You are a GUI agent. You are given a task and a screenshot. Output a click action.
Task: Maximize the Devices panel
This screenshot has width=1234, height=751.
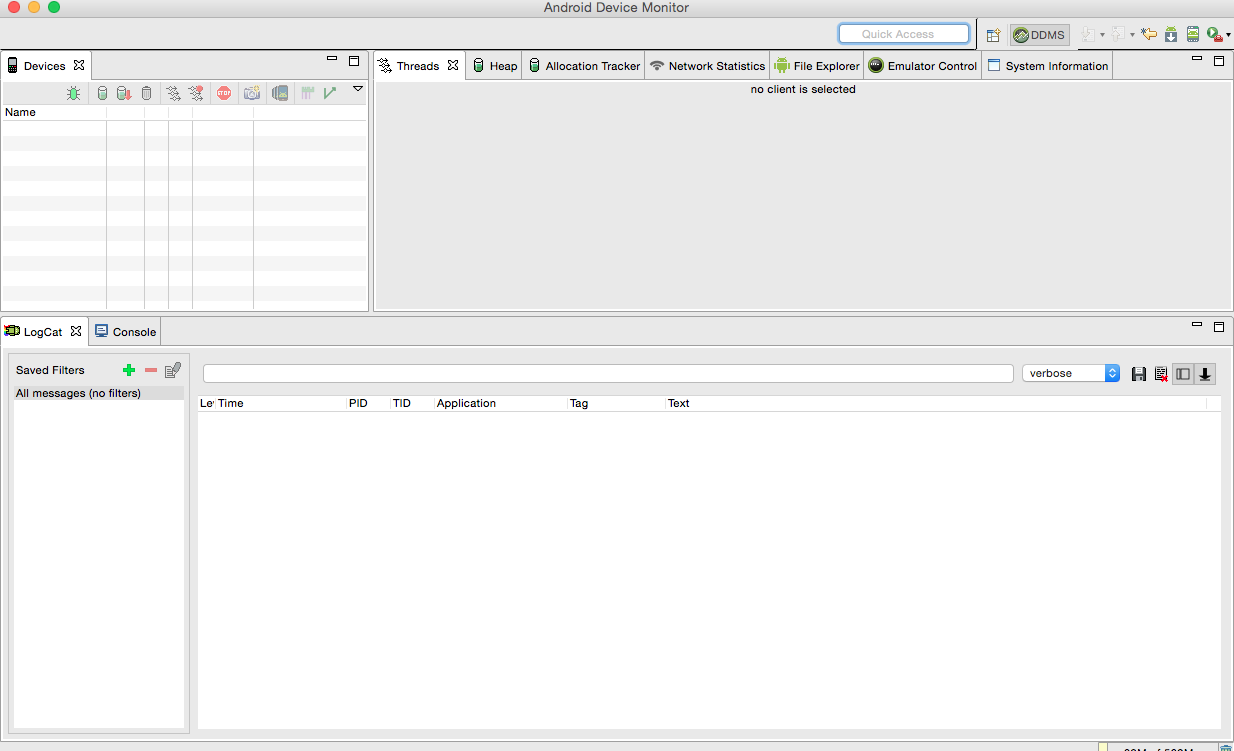[x=354, y=61]
